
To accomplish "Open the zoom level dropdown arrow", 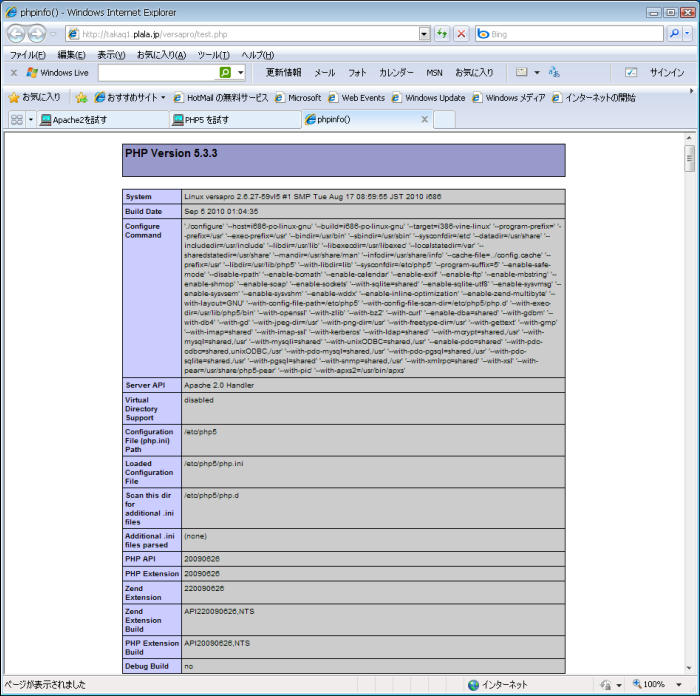I will [x=679, y=684].
